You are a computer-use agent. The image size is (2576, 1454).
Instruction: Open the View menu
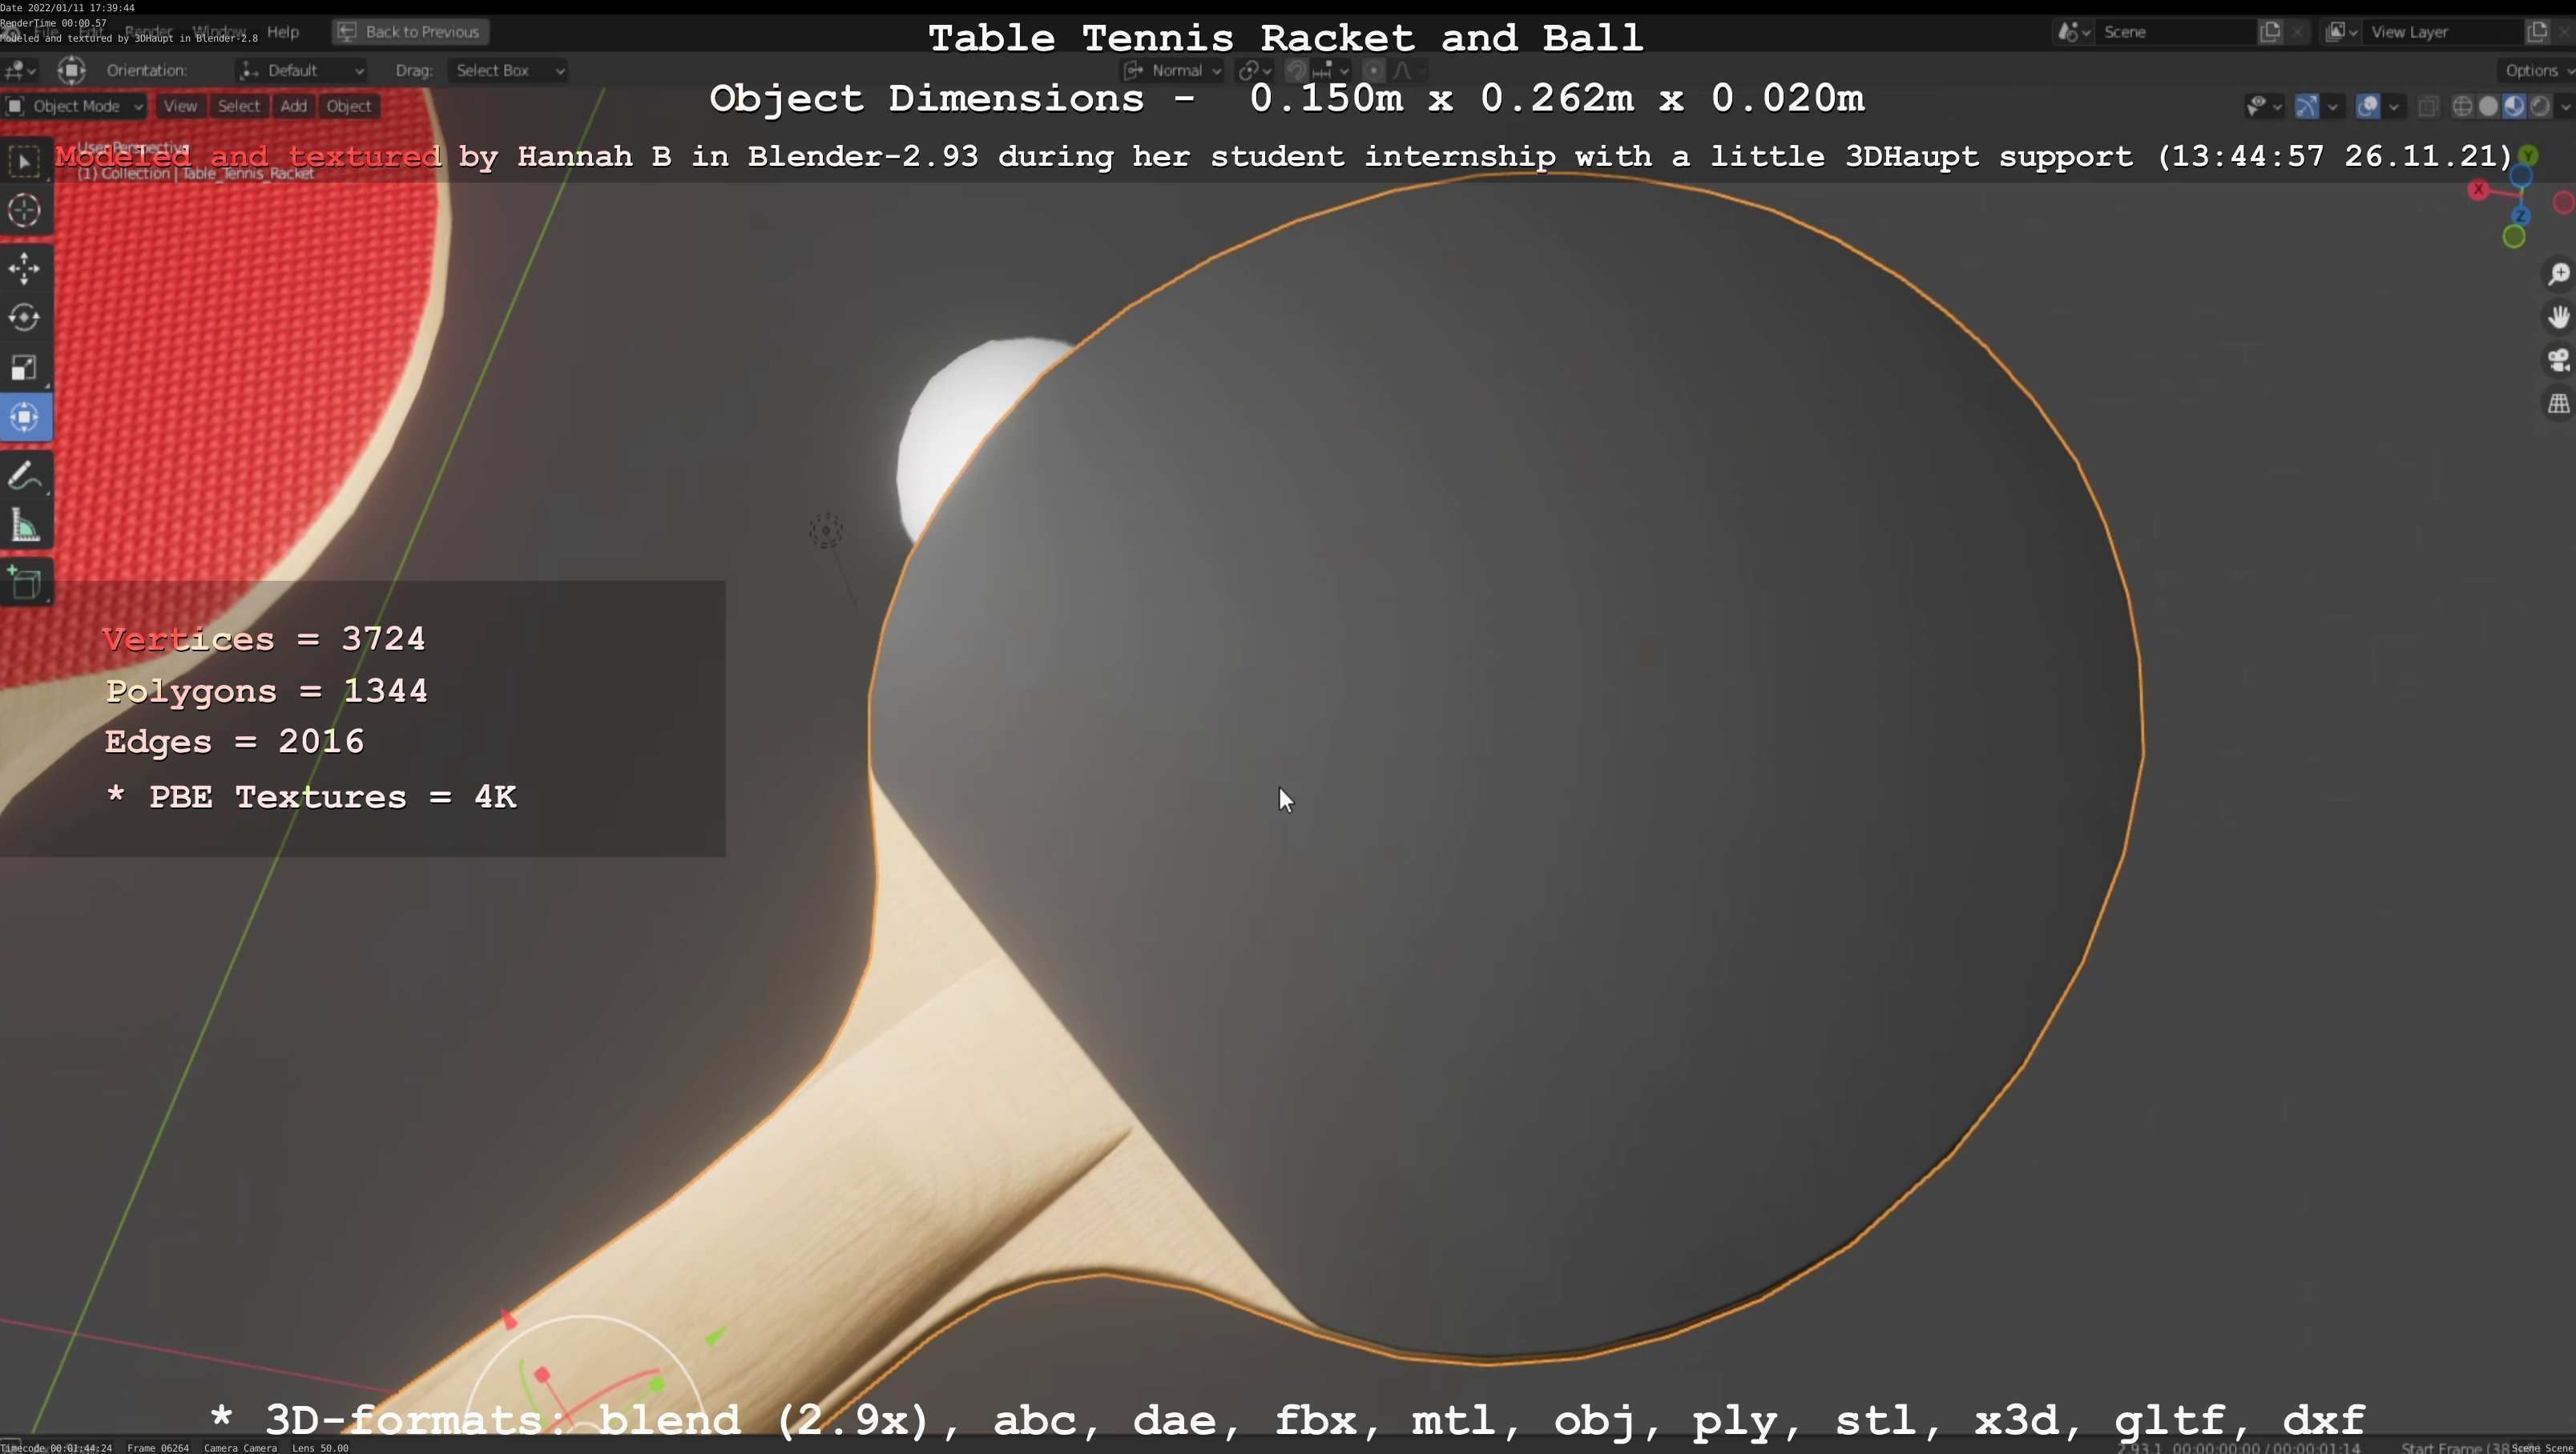coord(180,106)
